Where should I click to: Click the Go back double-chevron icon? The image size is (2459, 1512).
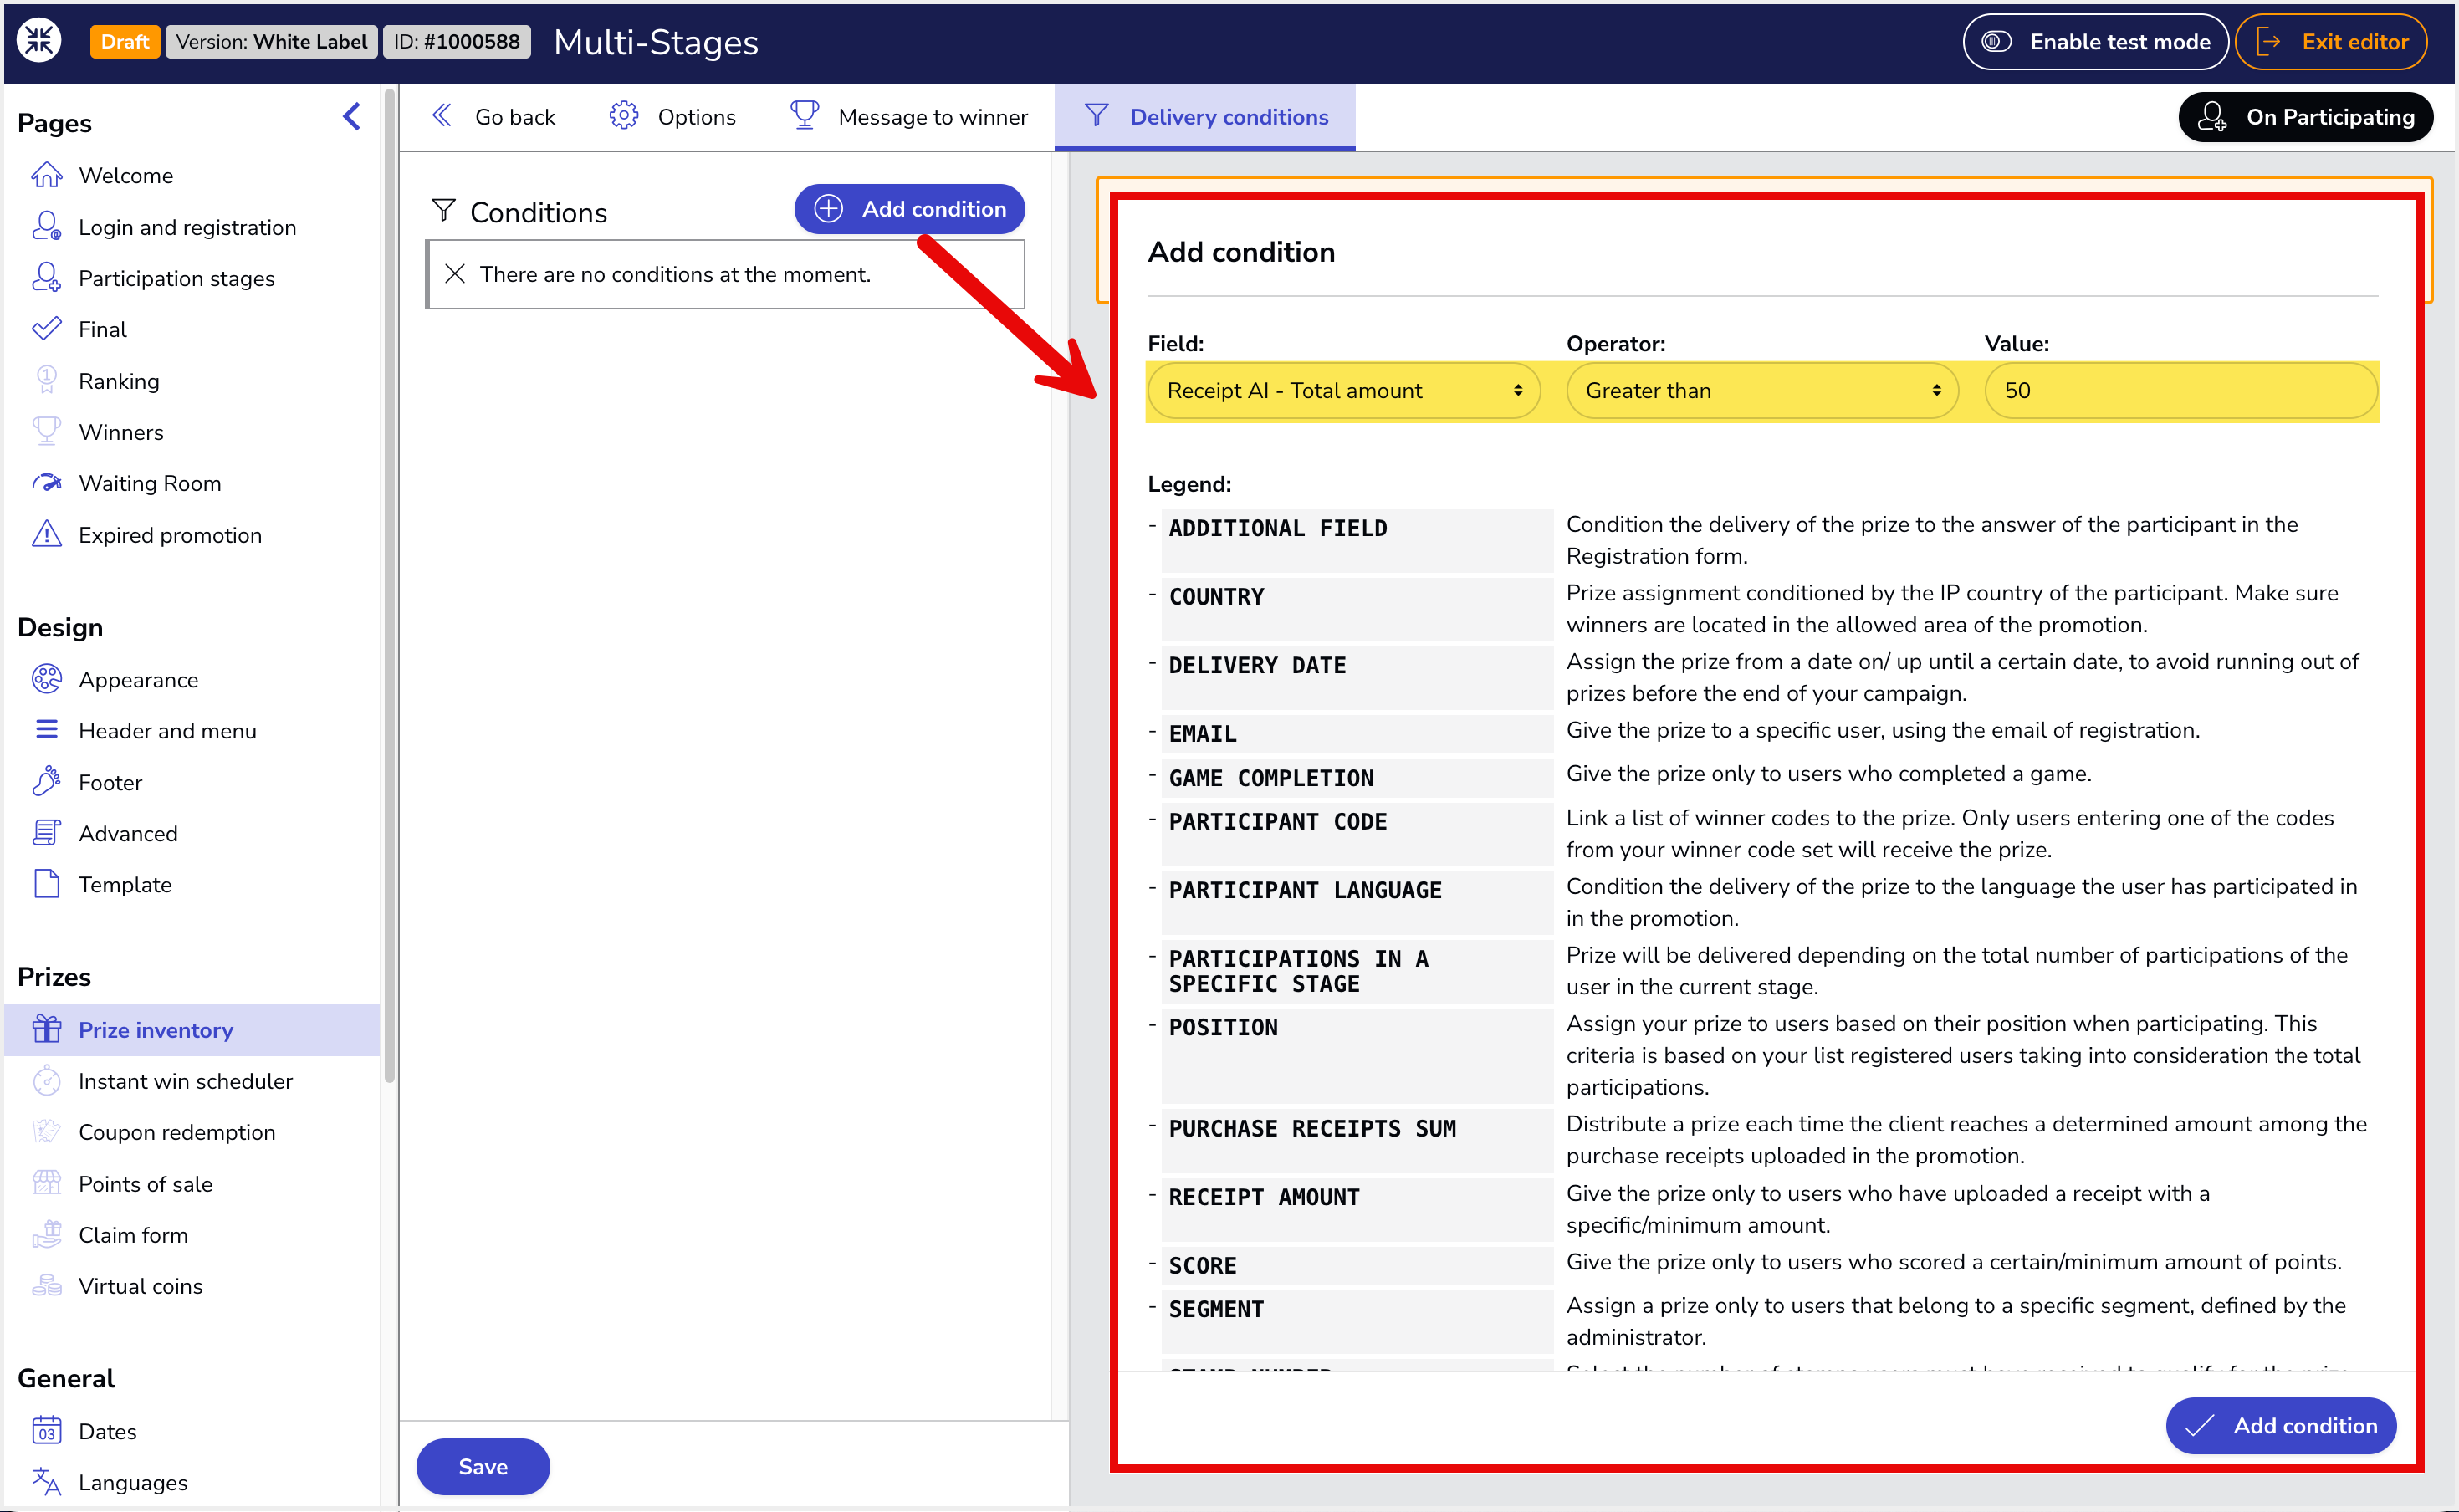pos(442,116)
